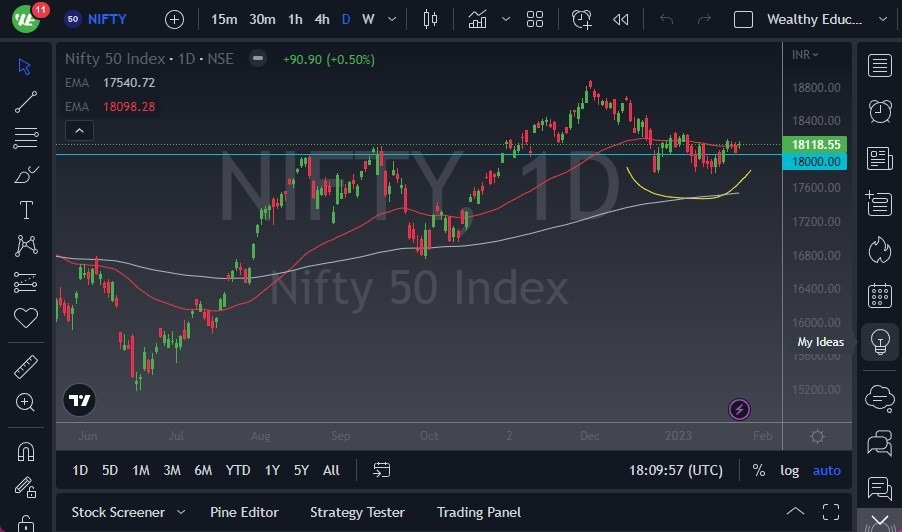
Task: Set date range to 1M
Action: tap(141, 470)
